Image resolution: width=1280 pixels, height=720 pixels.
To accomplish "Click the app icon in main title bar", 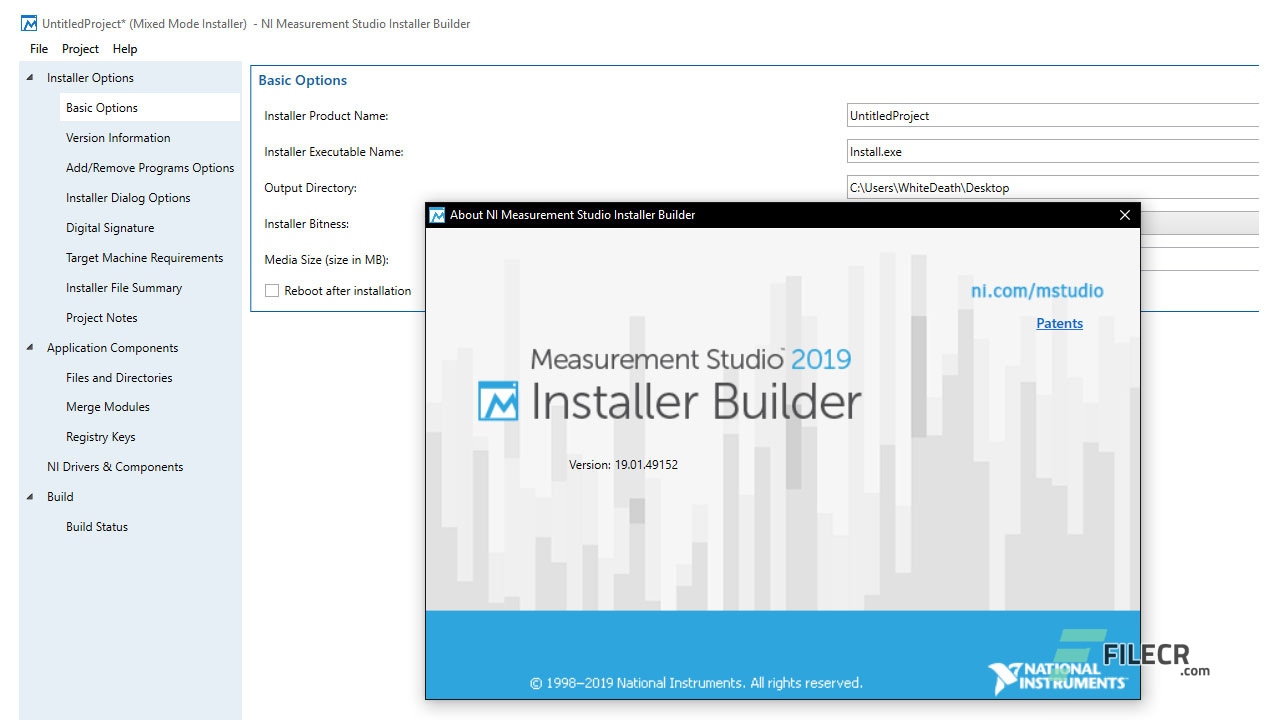I will [x=29, y=24].
